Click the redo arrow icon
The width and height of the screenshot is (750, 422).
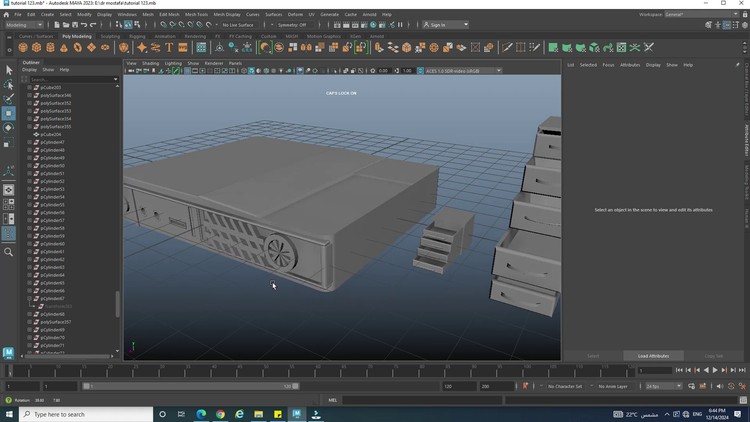tap(93, 25)
